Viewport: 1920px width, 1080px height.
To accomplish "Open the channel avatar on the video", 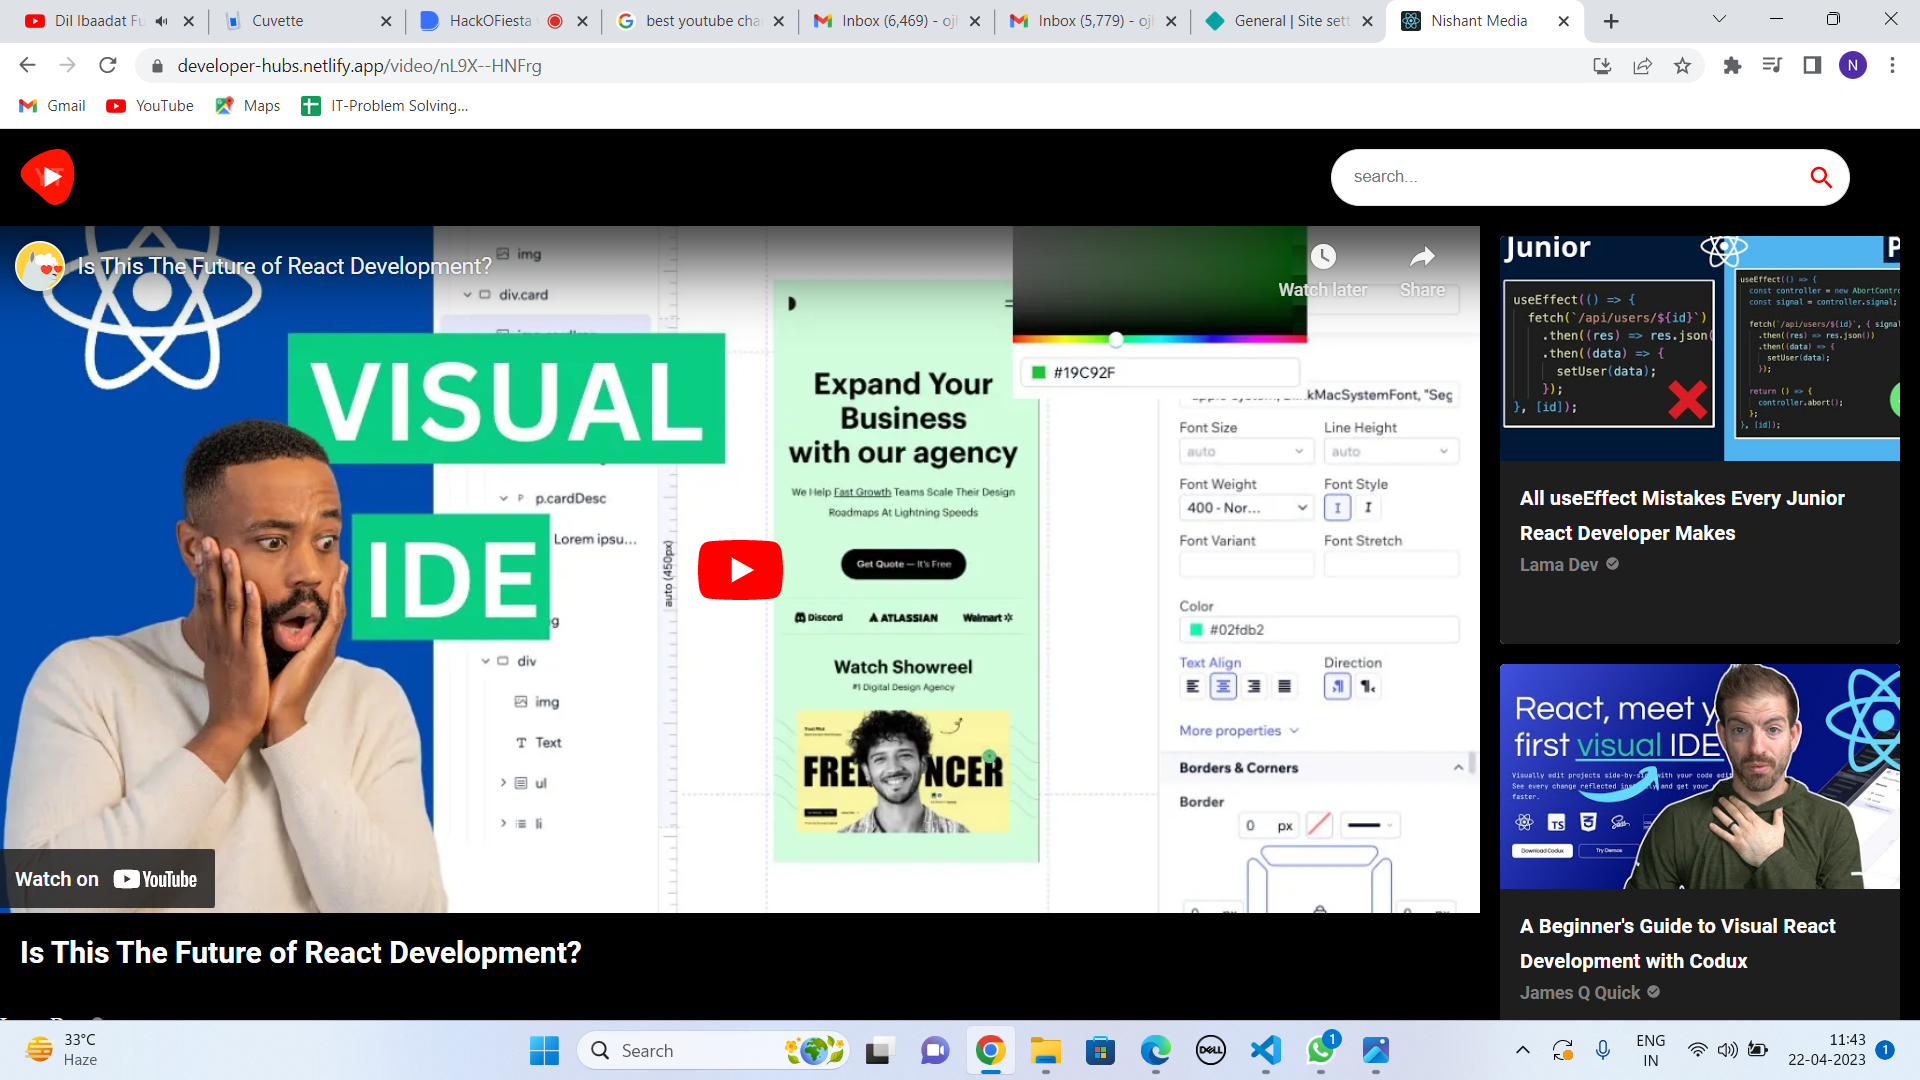I will (40, 266).
